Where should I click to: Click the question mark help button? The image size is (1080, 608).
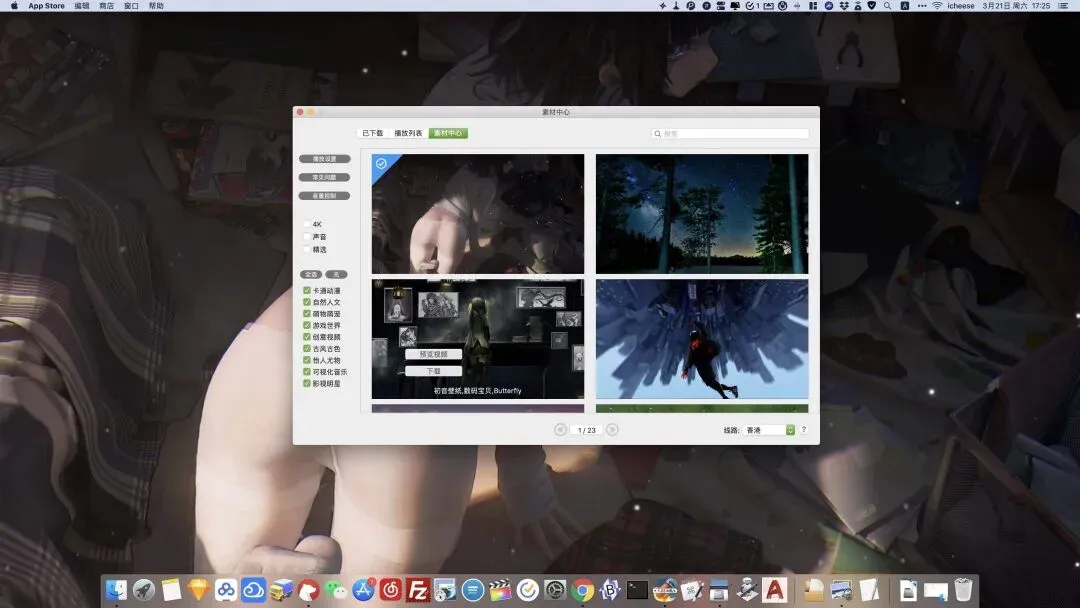tap(804, 430)
